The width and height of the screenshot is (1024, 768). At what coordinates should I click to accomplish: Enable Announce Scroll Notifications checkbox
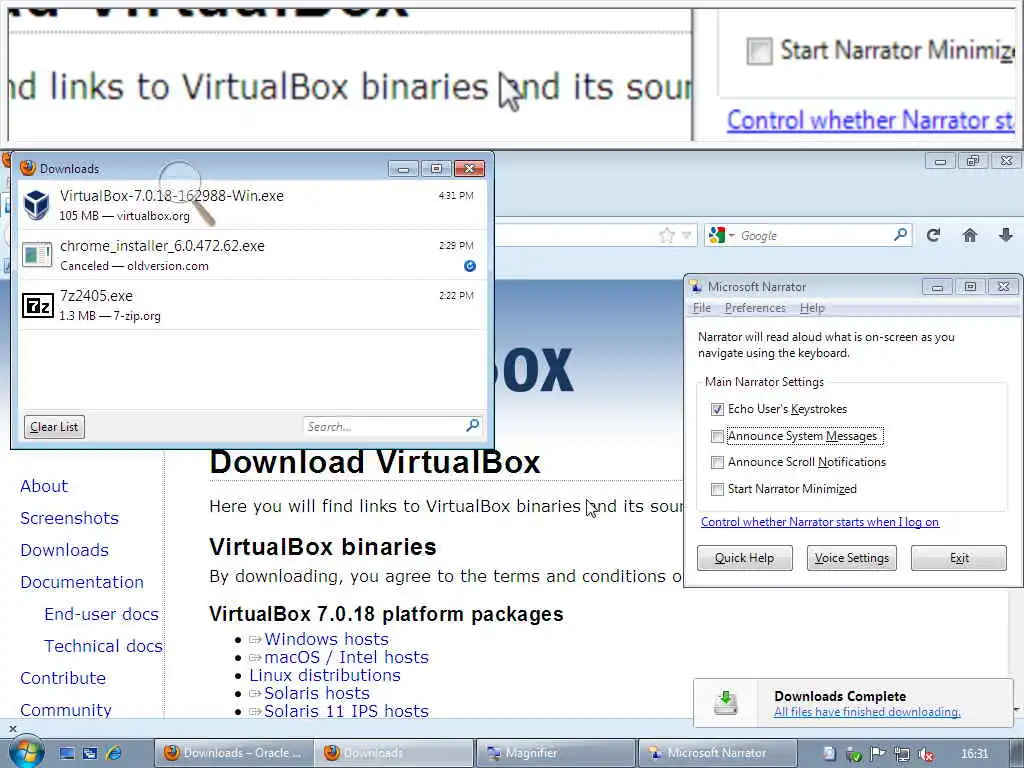pyautogui.click(x=717, y=462)
